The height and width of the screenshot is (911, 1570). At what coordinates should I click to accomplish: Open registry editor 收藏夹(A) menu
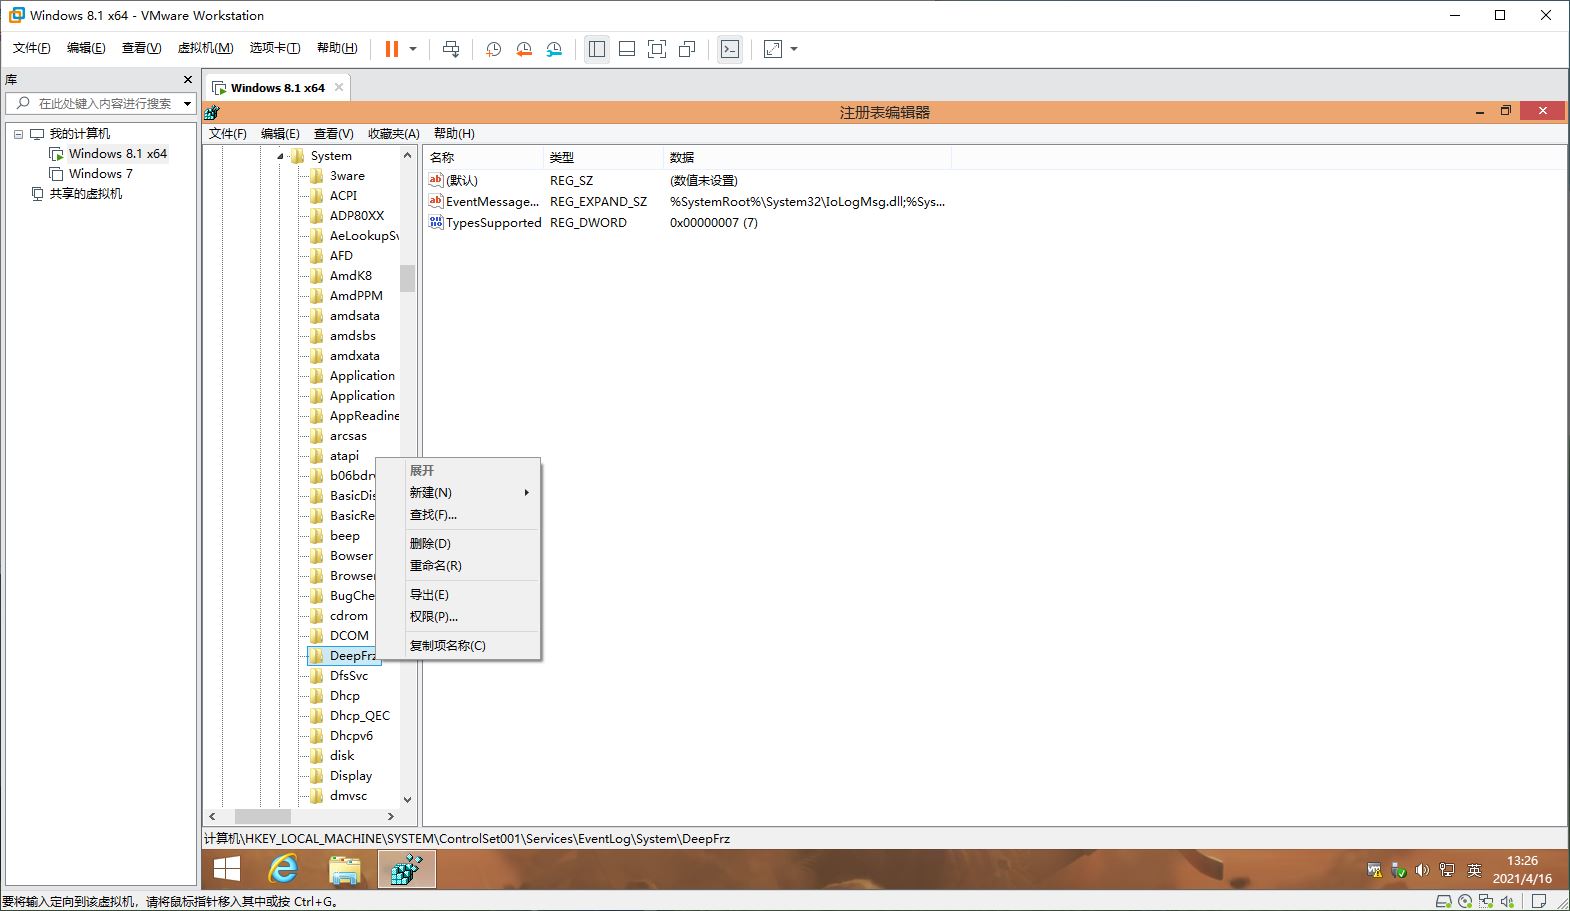(394, 133)
